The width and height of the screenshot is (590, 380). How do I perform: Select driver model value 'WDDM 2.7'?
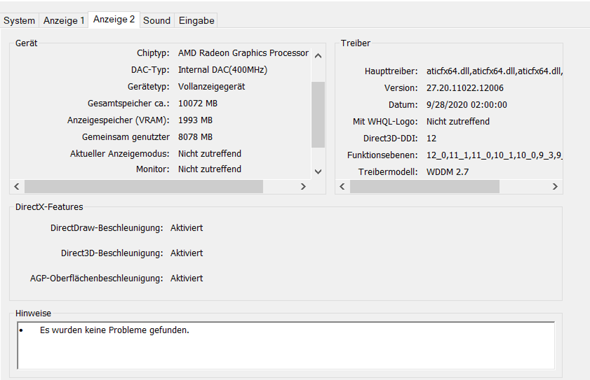pyautogui.click(x=447, y=172)
